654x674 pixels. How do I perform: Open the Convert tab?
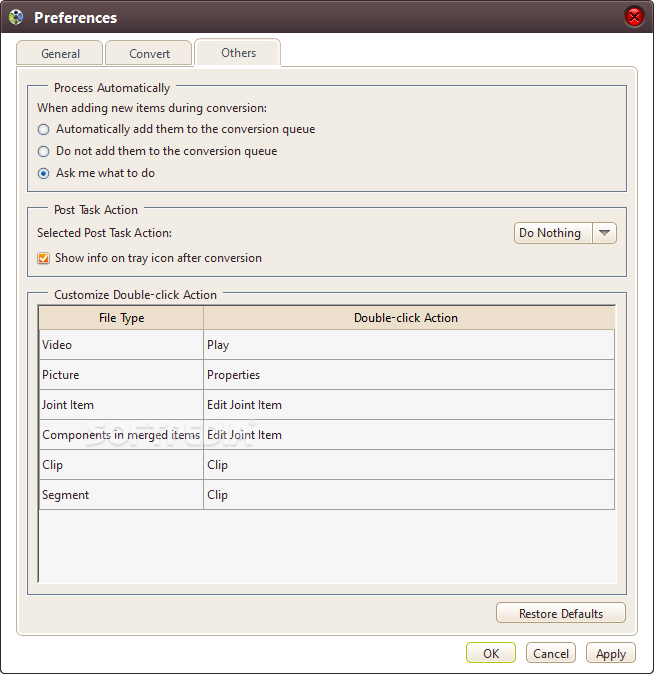tap(149, 53)
